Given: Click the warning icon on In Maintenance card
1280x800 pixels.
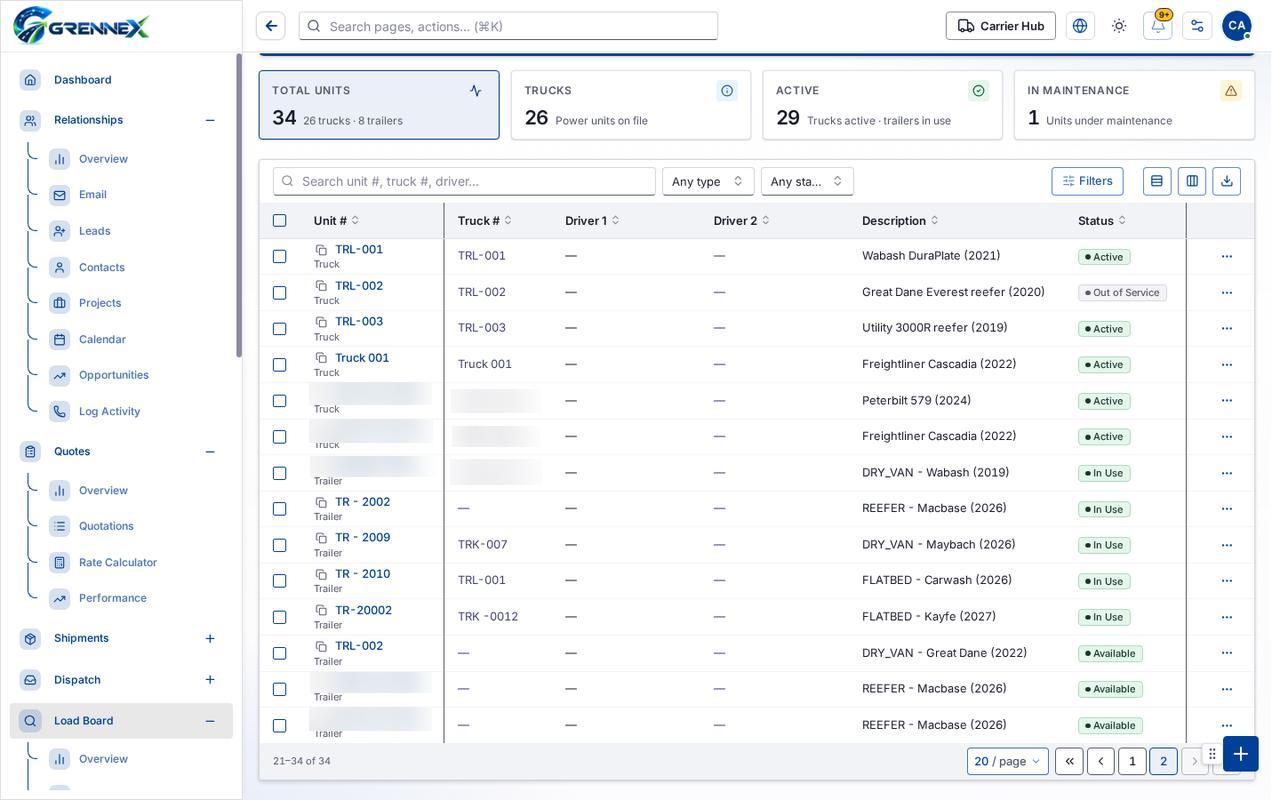Looking at the screenshot, I should [x=1231, y=91].
